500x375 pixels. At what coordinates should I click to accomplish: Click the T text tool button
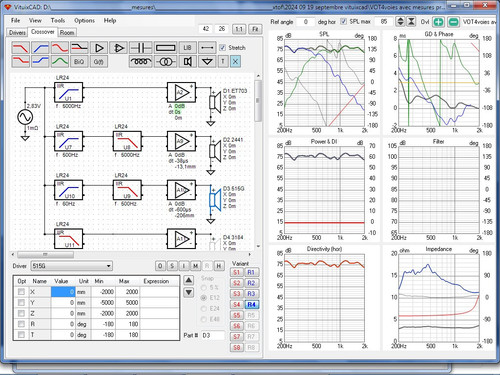223,61
